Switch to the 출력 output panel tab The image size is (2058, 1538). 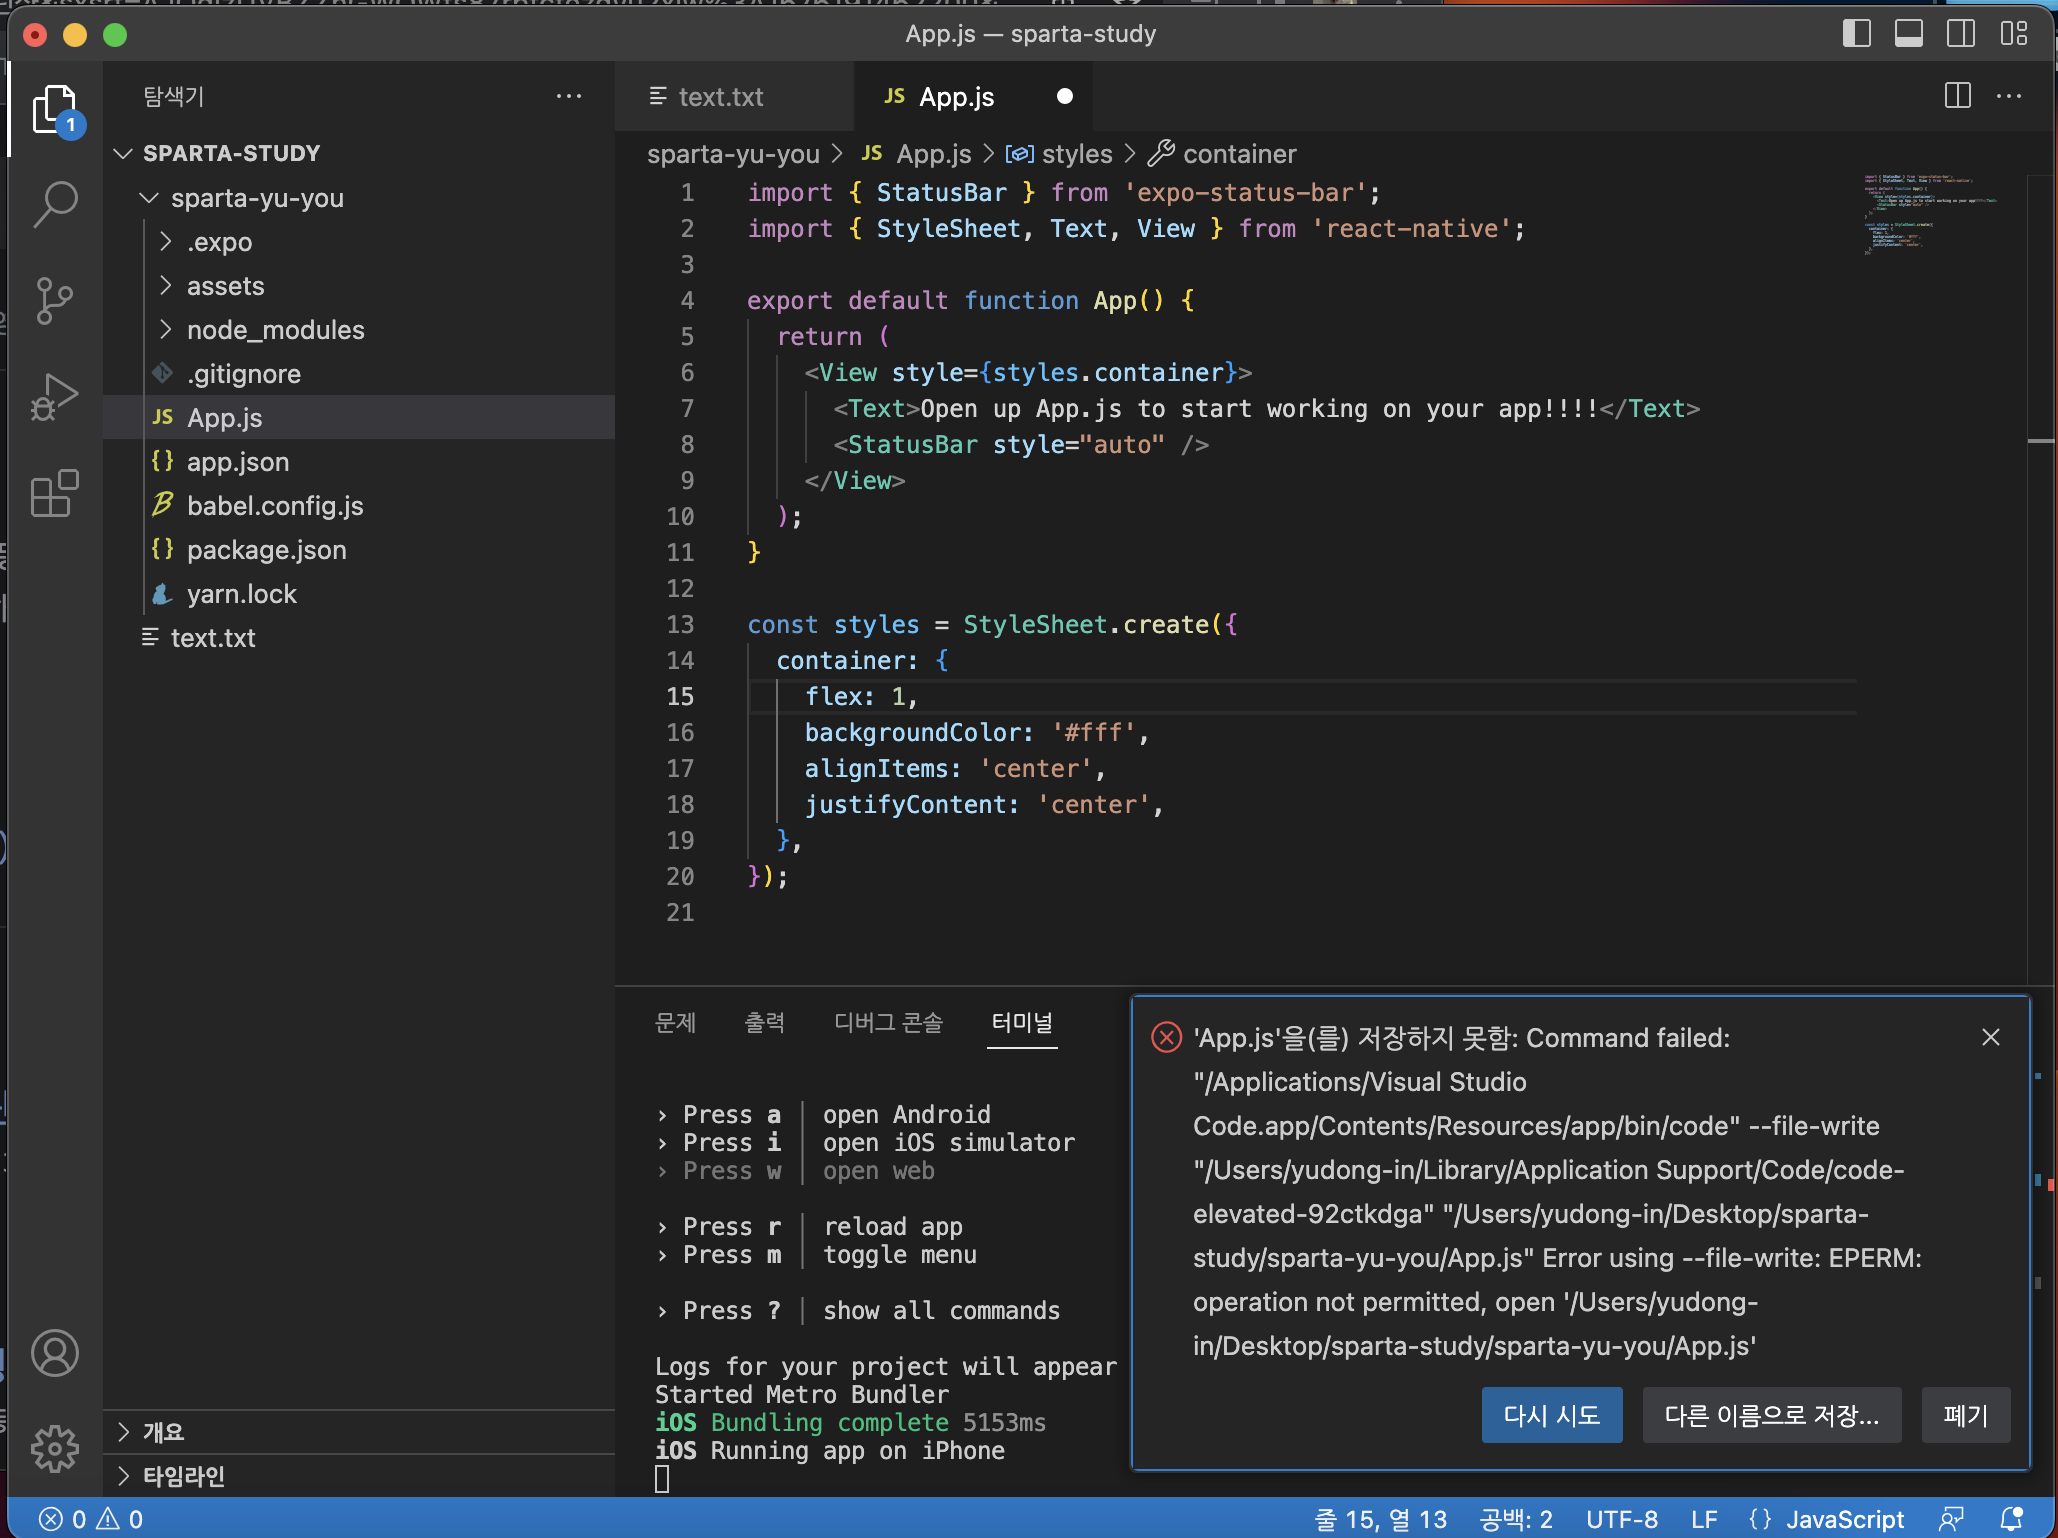(765, 1023)
